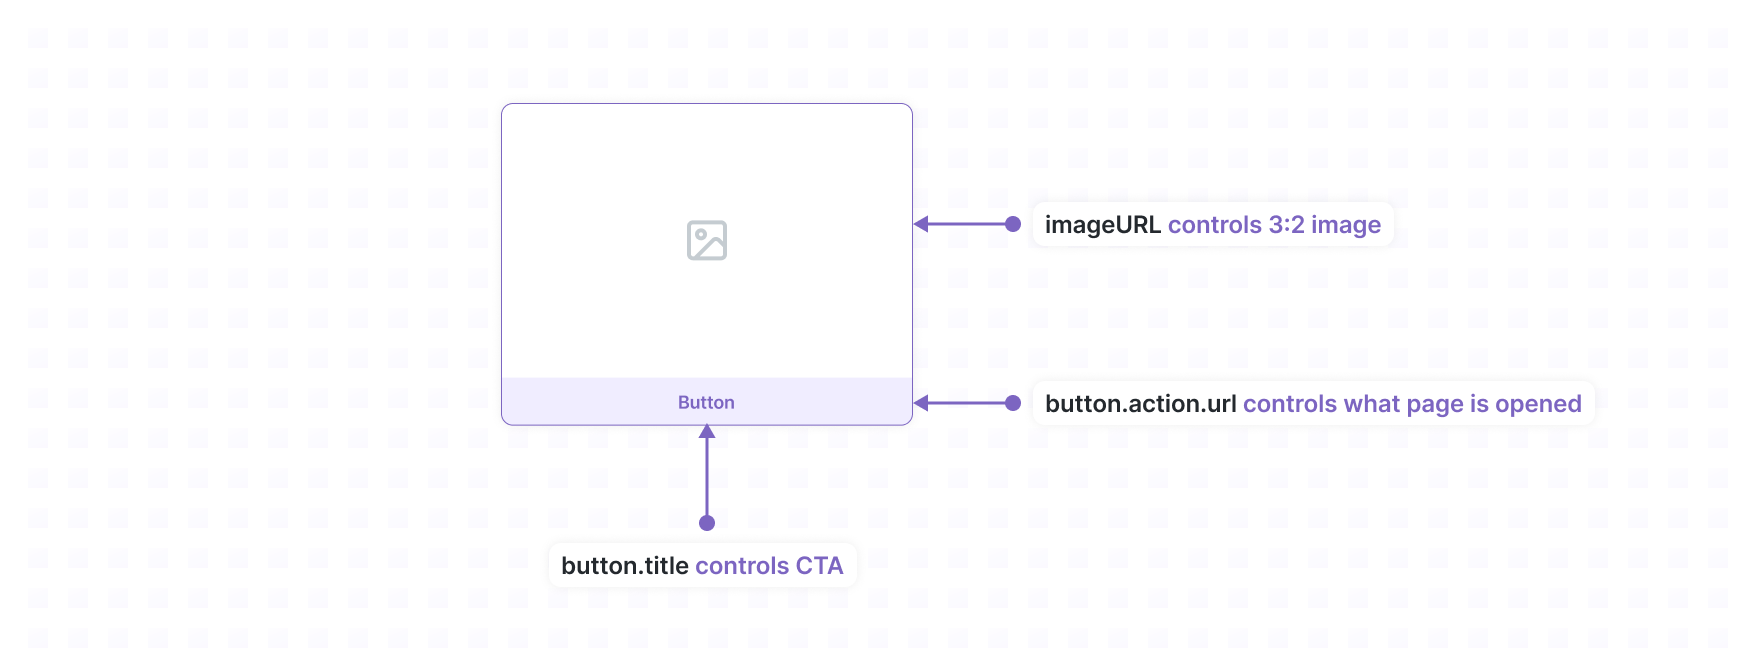Viewport: 1756px width, 668px height.
Task: Click the "3:2" ratio in the imageURL annotation
Action: tap(1286, 225)
